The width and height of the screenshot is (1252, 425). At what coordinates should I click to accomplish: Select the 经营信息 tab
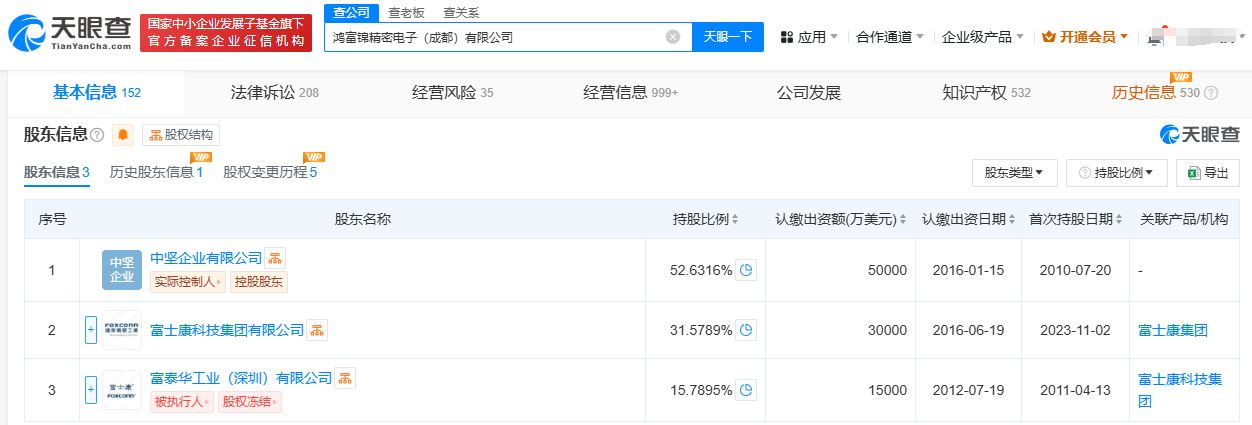tap(630, 93)
